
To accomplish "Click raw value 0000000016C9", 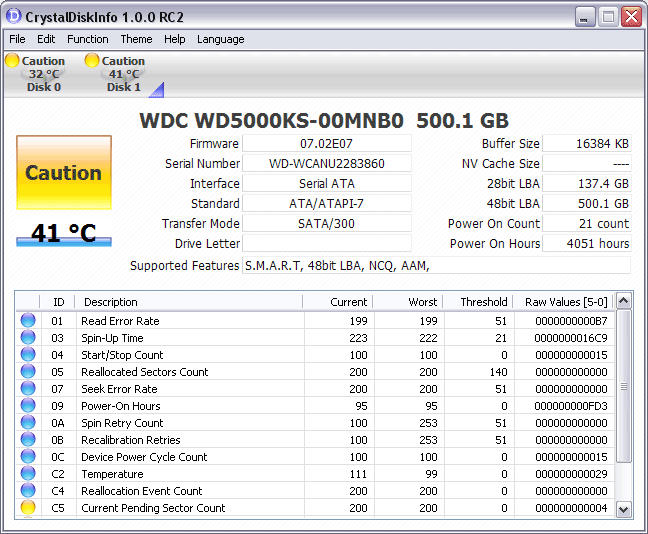I will (571, 338).
